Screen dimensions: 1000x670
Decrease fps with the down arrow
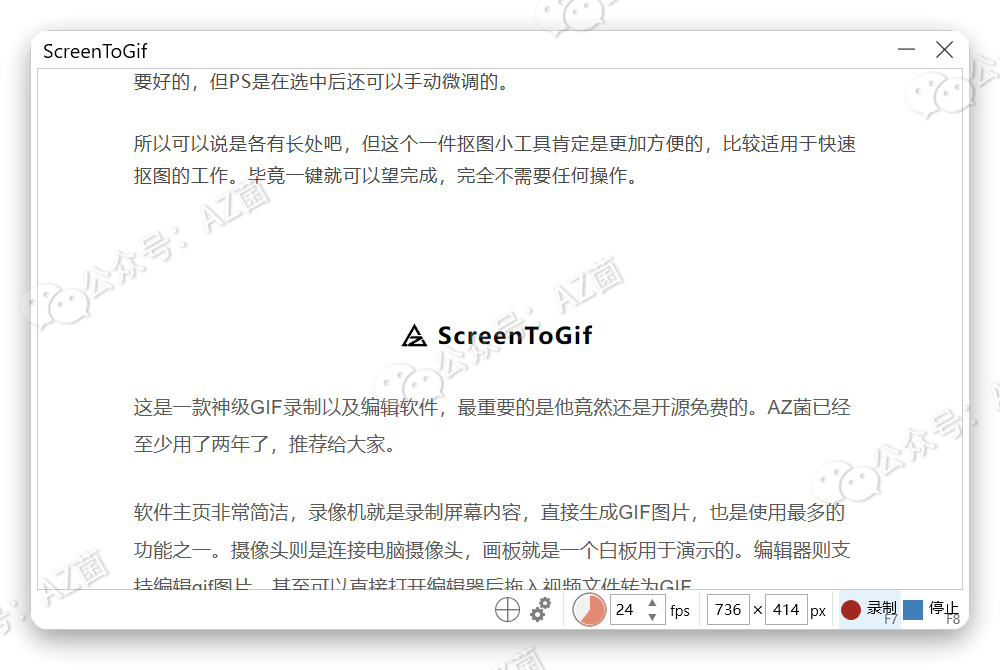pos(652,617)
